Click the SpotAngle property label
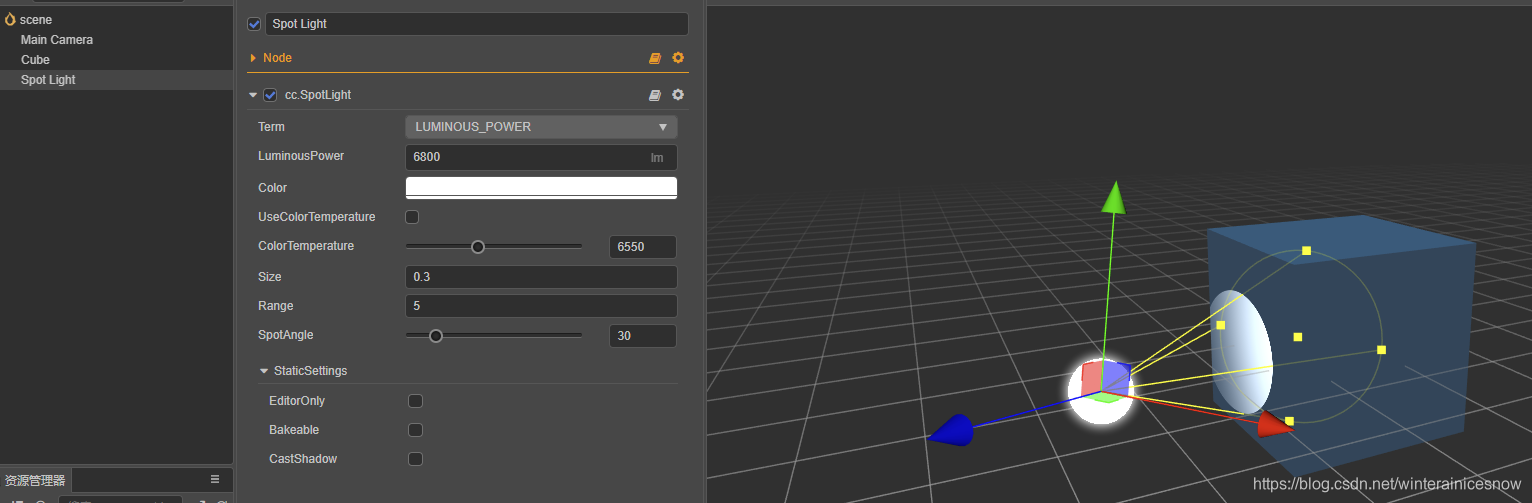Image resolution: width=1532 pixels, height=503 pixels. 286,335
